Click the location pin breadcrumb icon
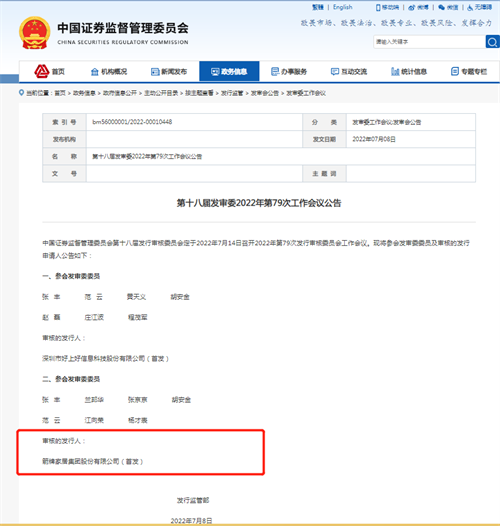500x526 pixels. coord(21,93)
